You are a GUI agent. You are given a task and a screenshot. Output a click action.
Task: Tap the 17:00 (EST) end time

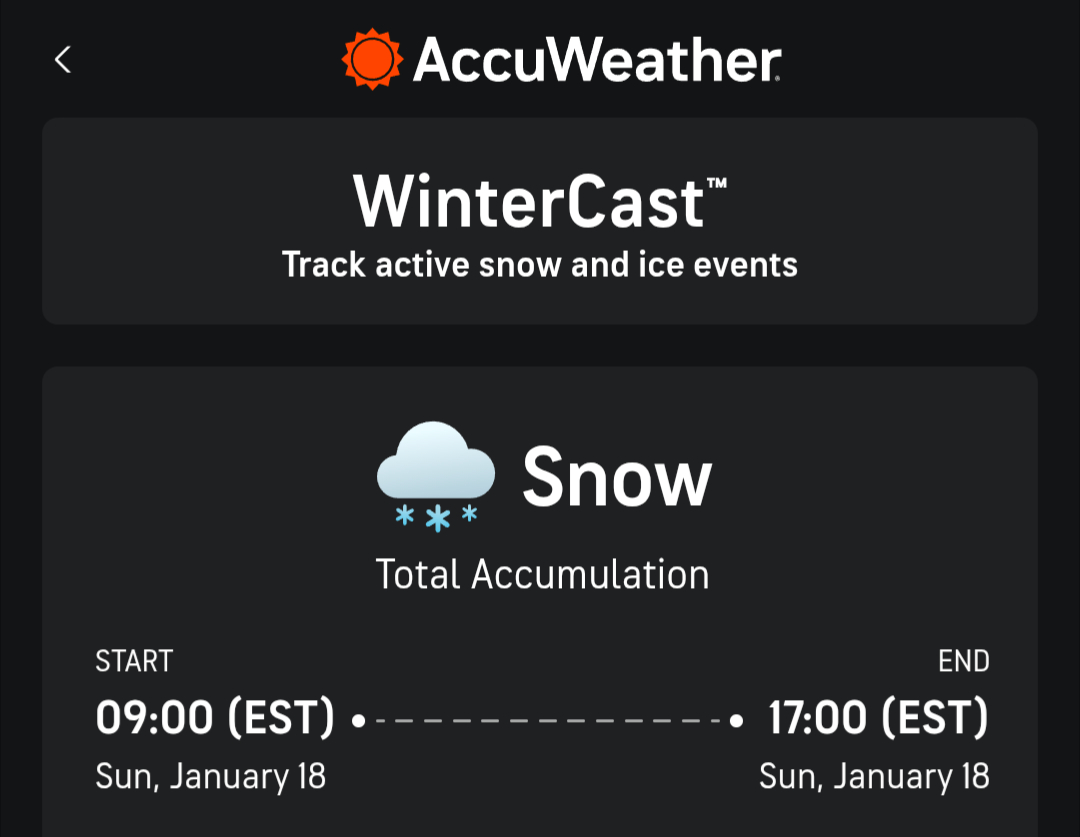tap(877, 718)
